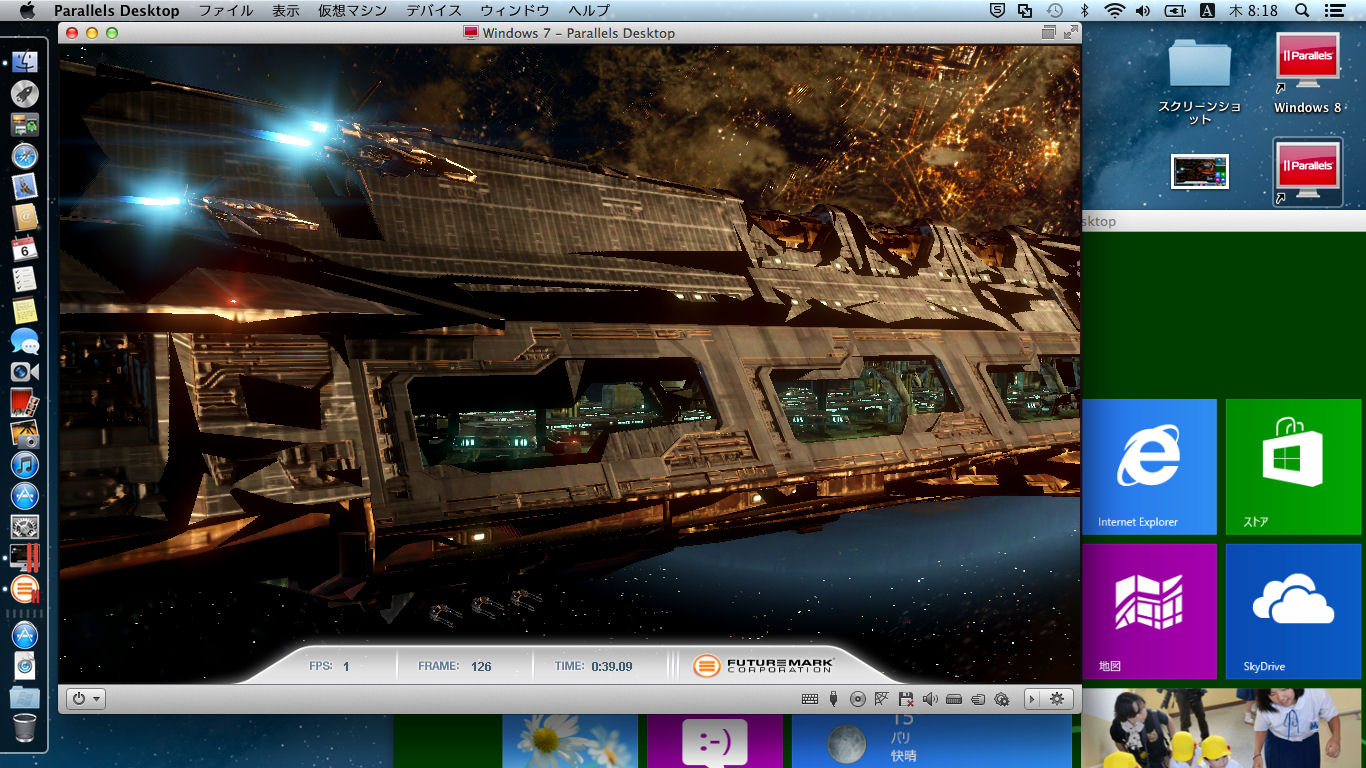
Task: Open Parallels Desktop icon in Dock
Action: pos(24,557)
